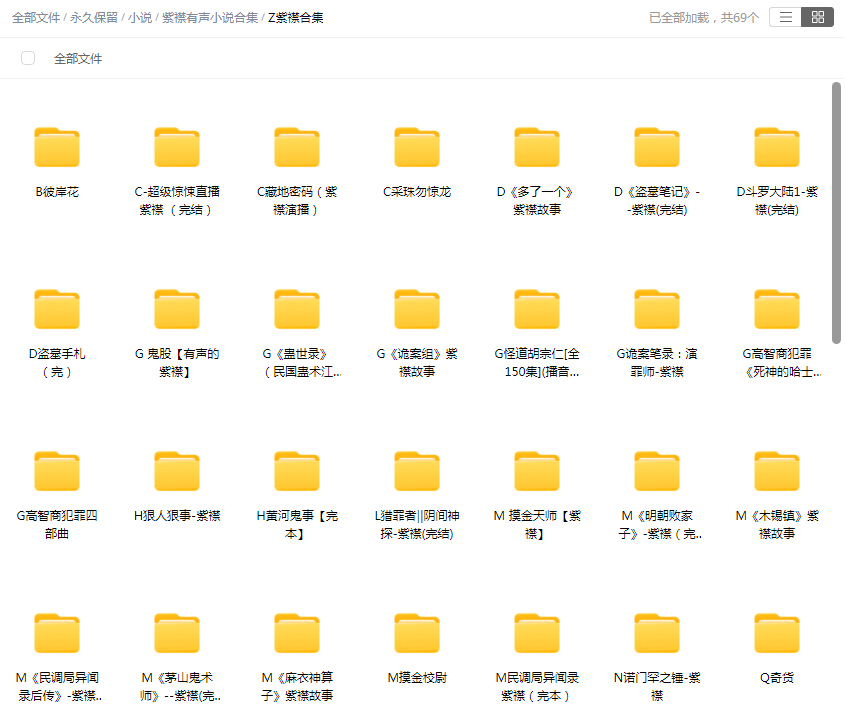The width and height of the screenshot is (846, 721).
Task: Open the D斗罗大陆1 folder
Action: (x=777, y=148)
